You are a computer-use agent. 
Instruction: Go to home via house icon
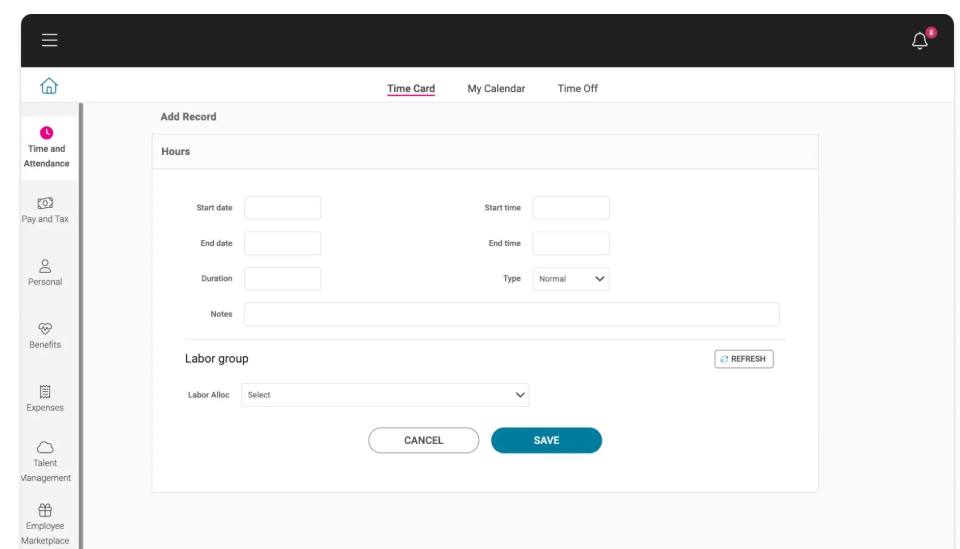coord(48,88)
